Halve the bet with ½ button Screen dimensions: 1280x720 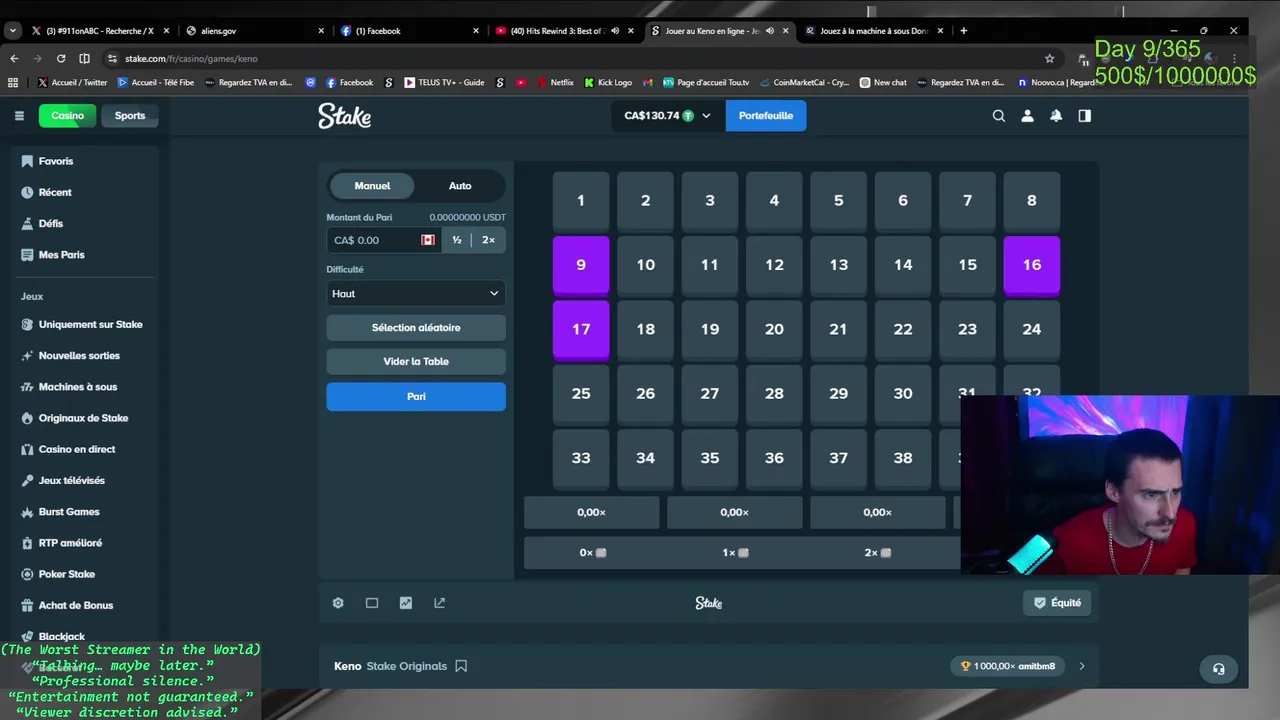[457, 240]
